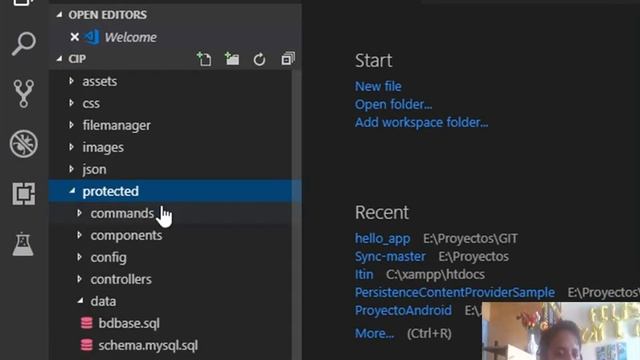Collapse all folders in CIP explorer

(x=288, y=59)
